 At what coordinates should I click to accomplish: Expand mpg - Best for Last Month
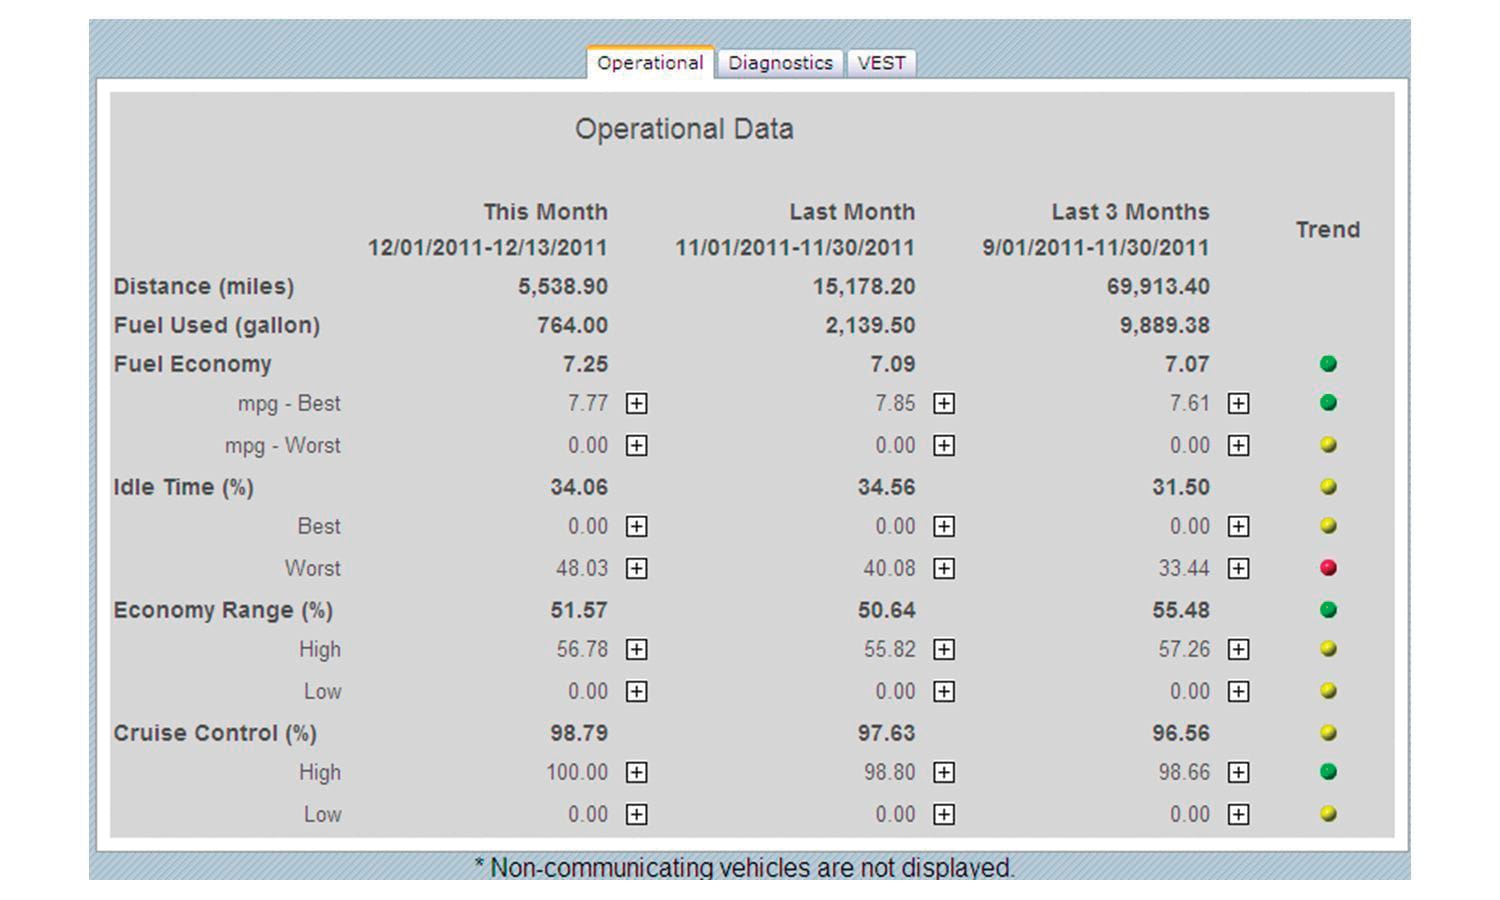point(943,403)
